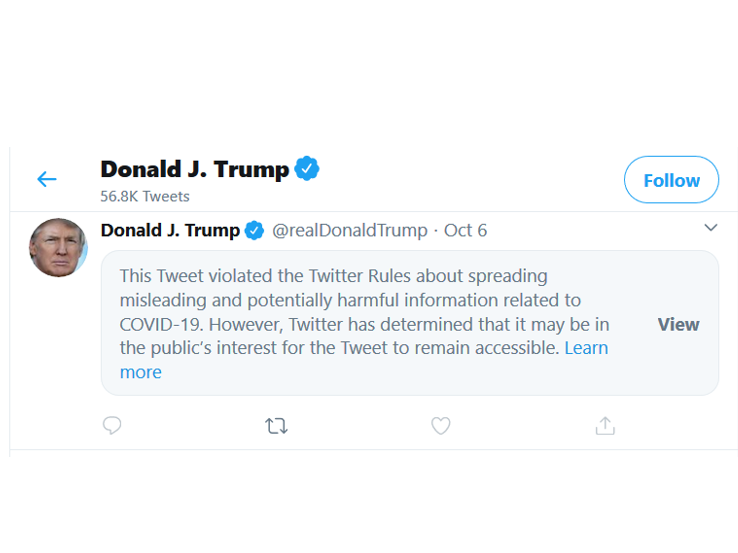Open the Learn more link
738x553 pixels.
coord(586,348)
